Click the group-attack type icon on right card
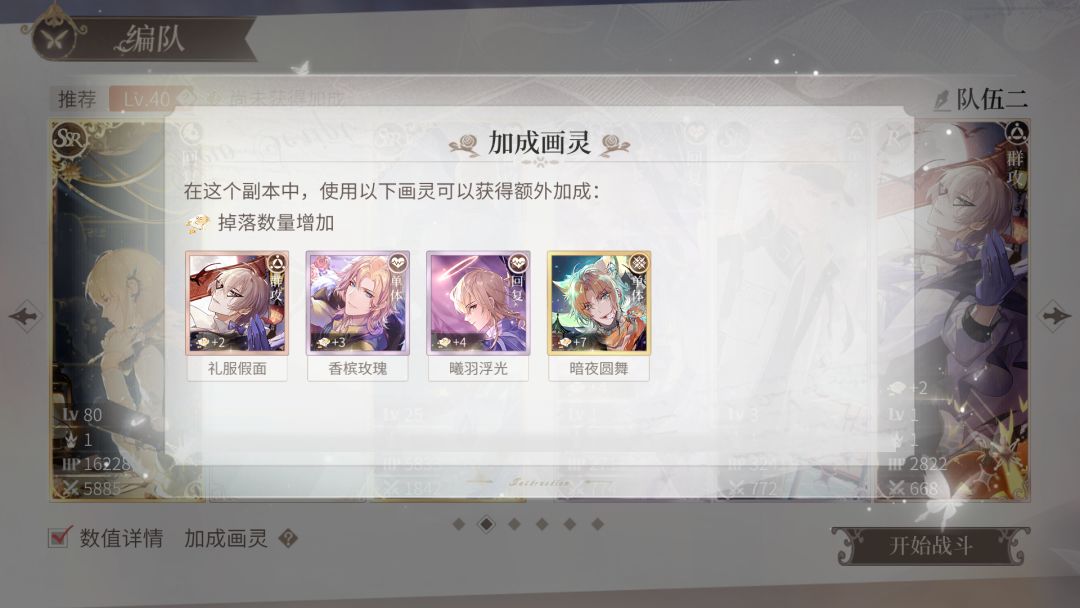 (x=1017, y=133)
